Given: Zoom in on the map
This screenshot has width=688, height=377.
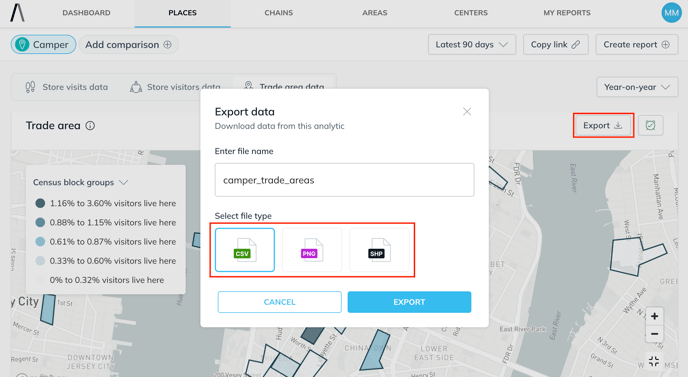Looking at the screenshot, I should click(x=654, y=316).
